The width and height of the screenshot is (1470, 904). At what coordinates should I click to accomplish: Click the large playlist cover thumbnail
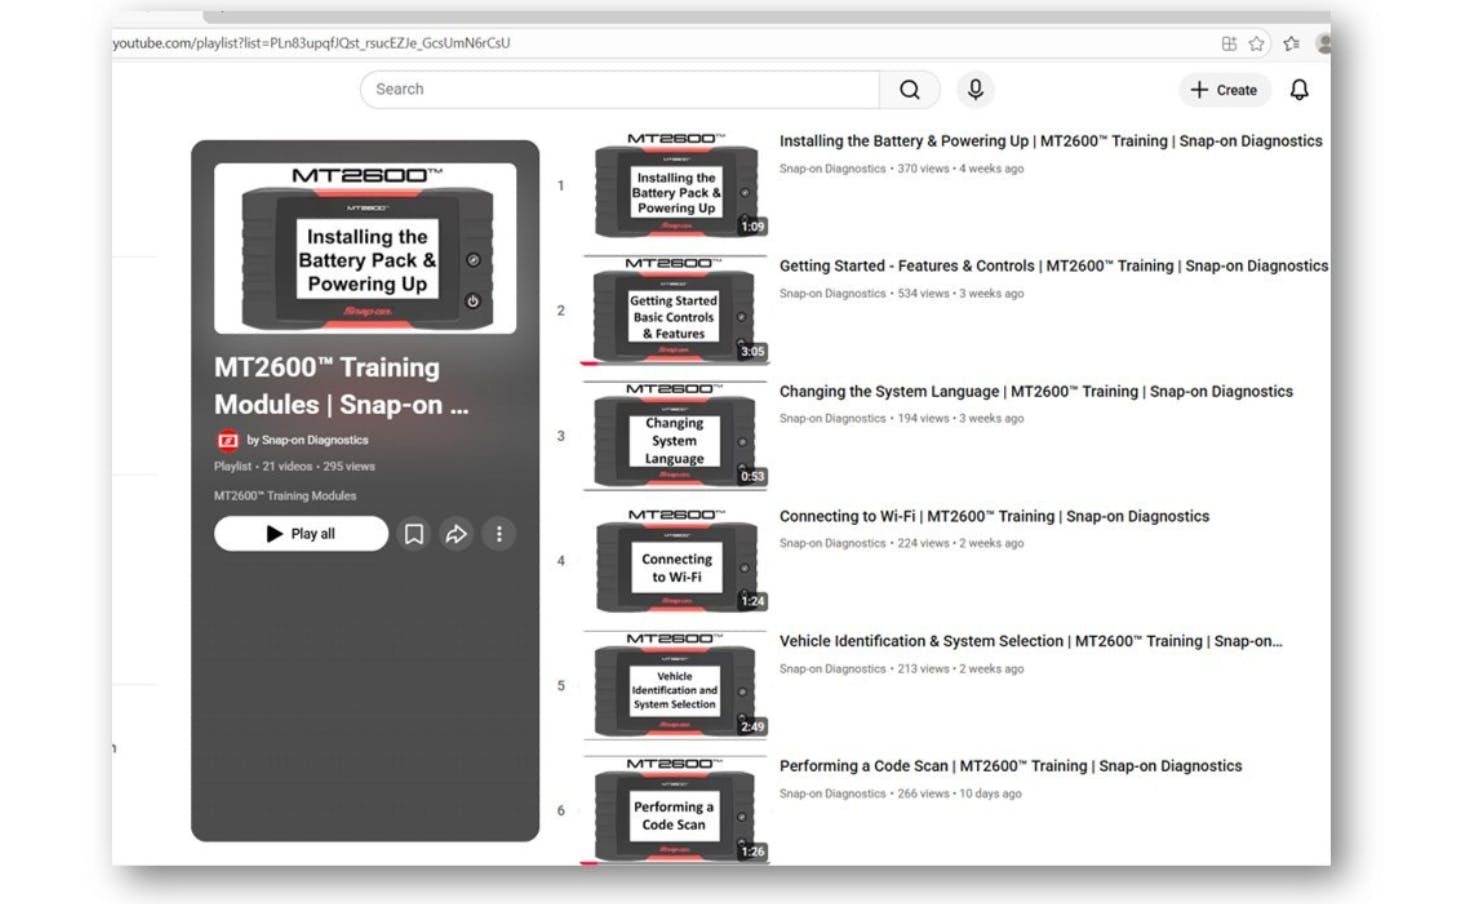click(365, 248)
